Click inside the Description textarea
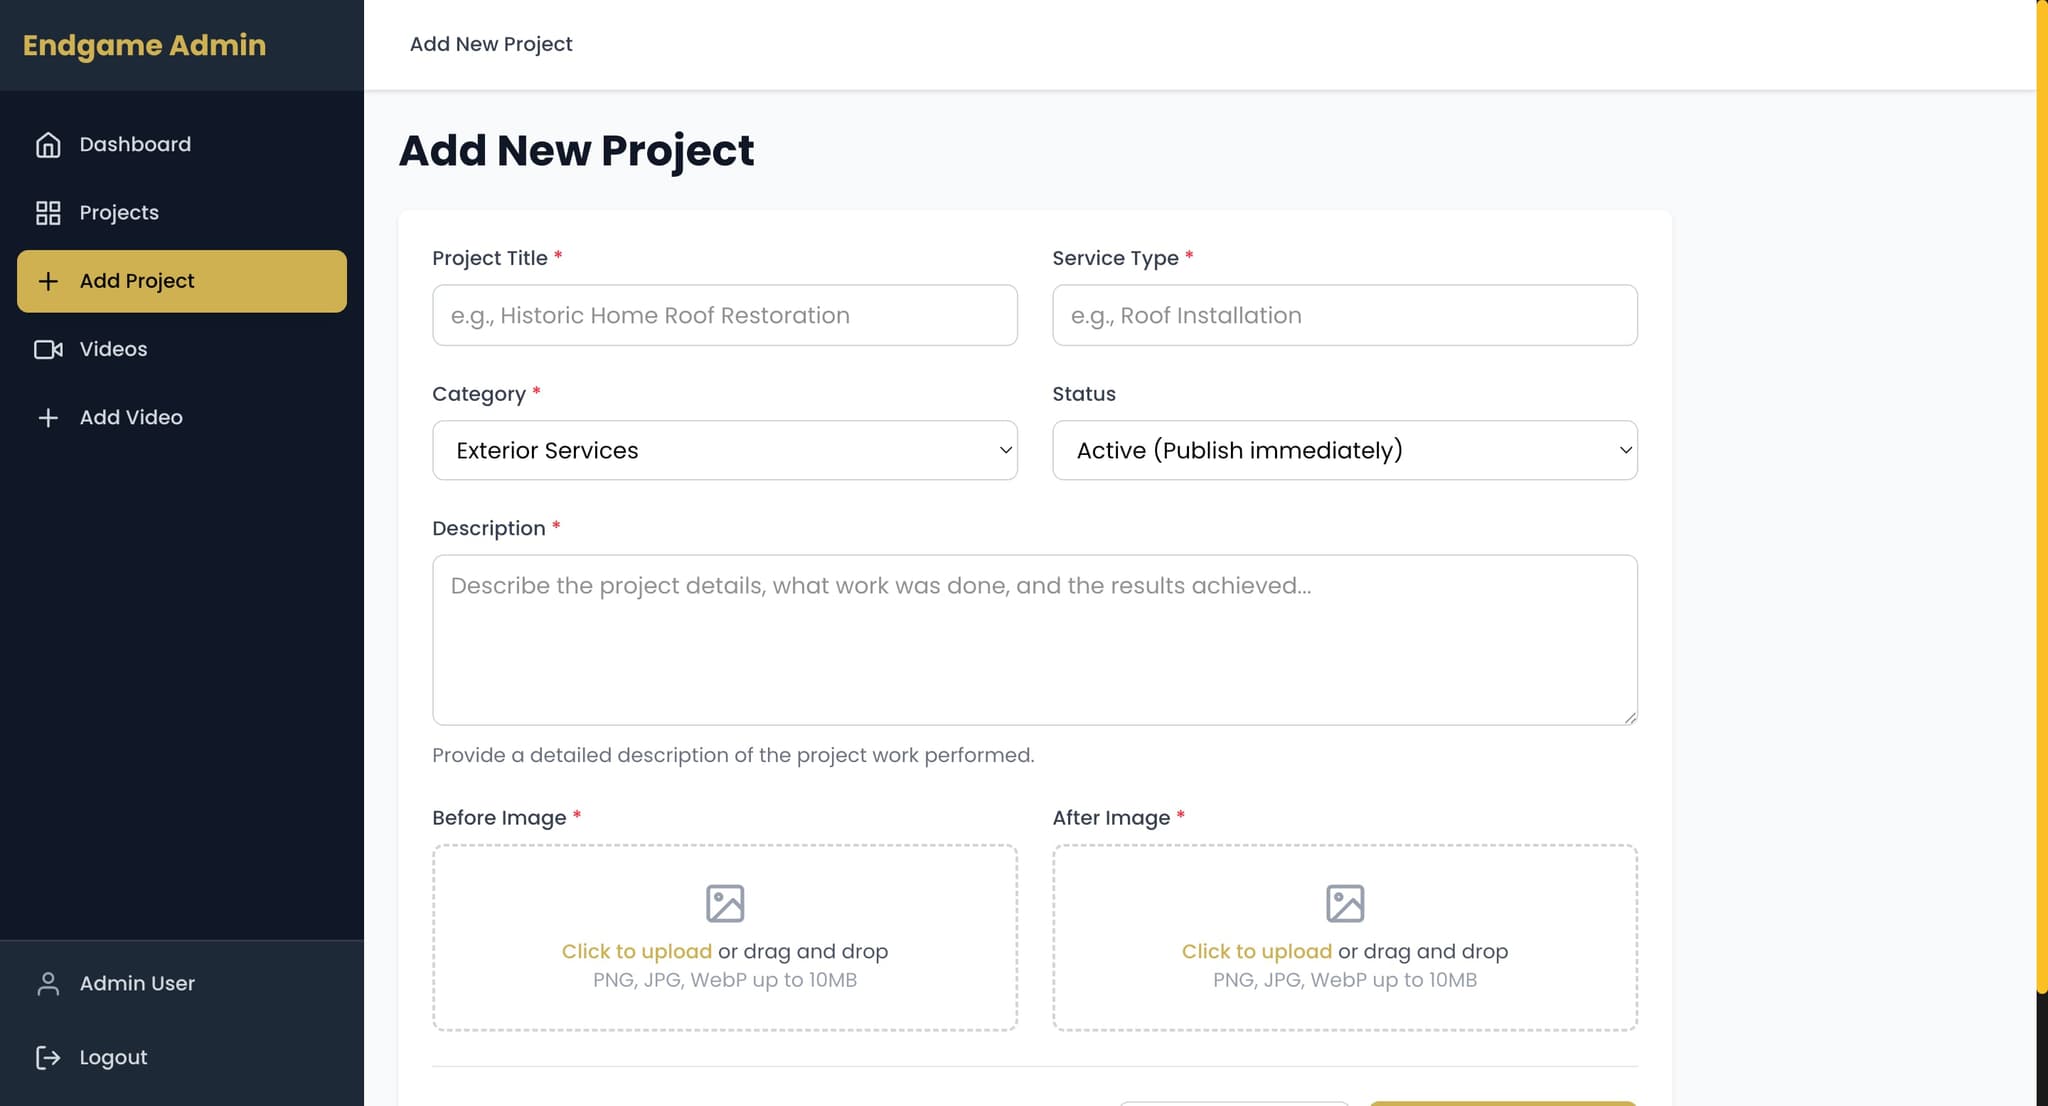Viewport: 2048px width, 1106px height. 1034,640
